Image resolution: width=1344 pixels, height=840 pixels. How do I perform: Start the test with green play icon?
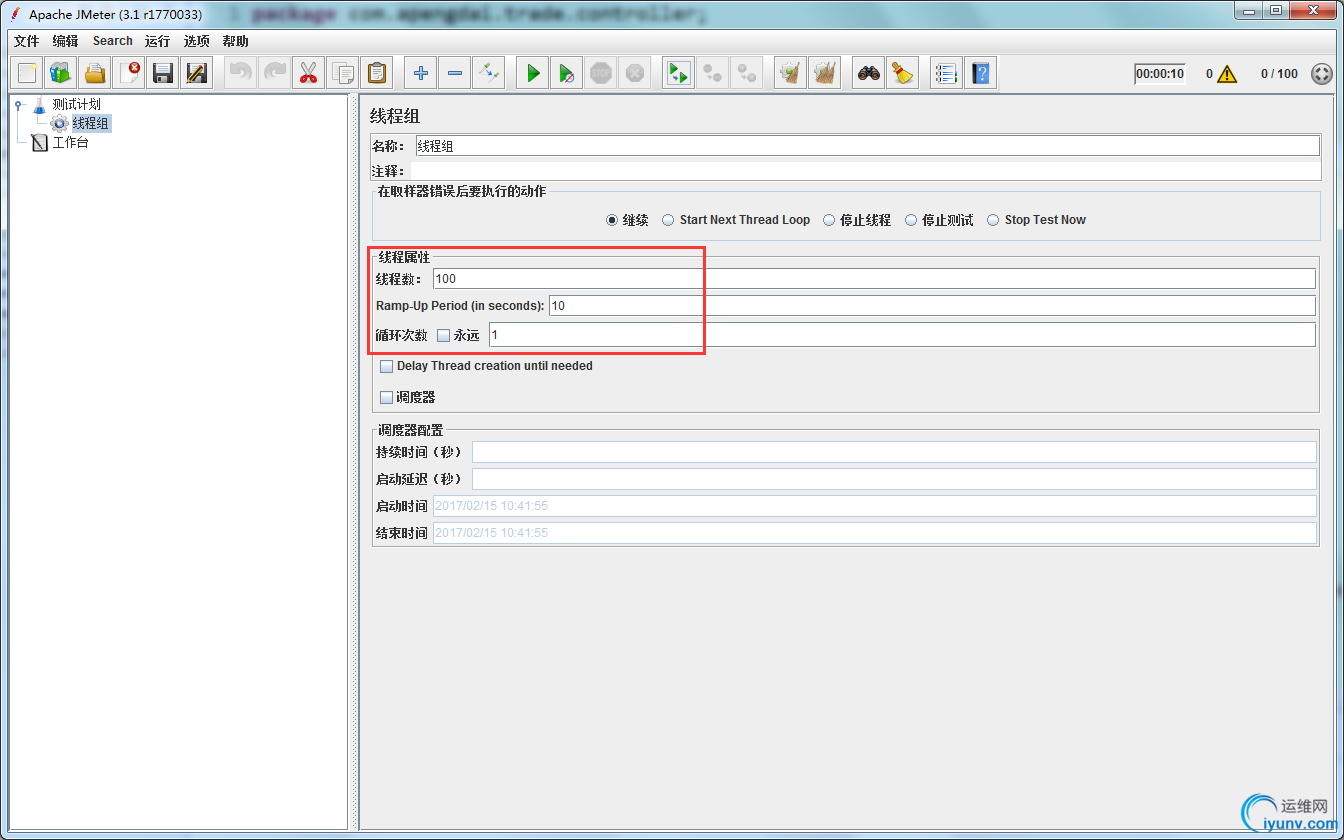coord(533,73)
